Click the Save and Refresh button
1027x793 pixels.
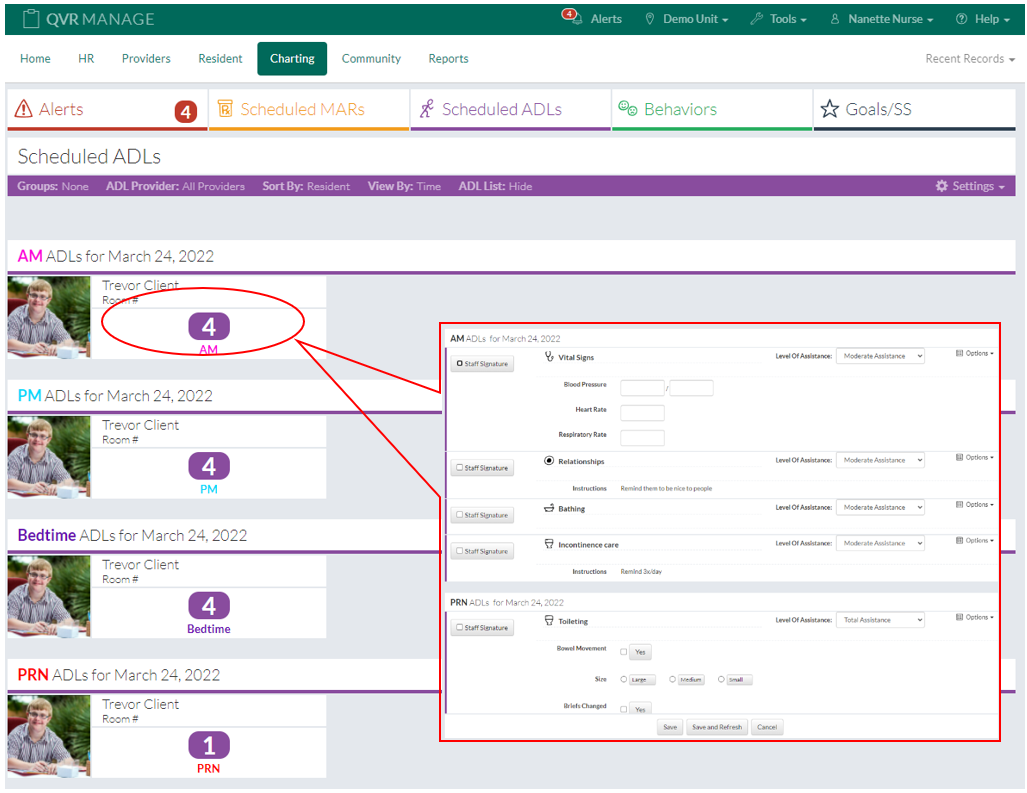point(717,727)
